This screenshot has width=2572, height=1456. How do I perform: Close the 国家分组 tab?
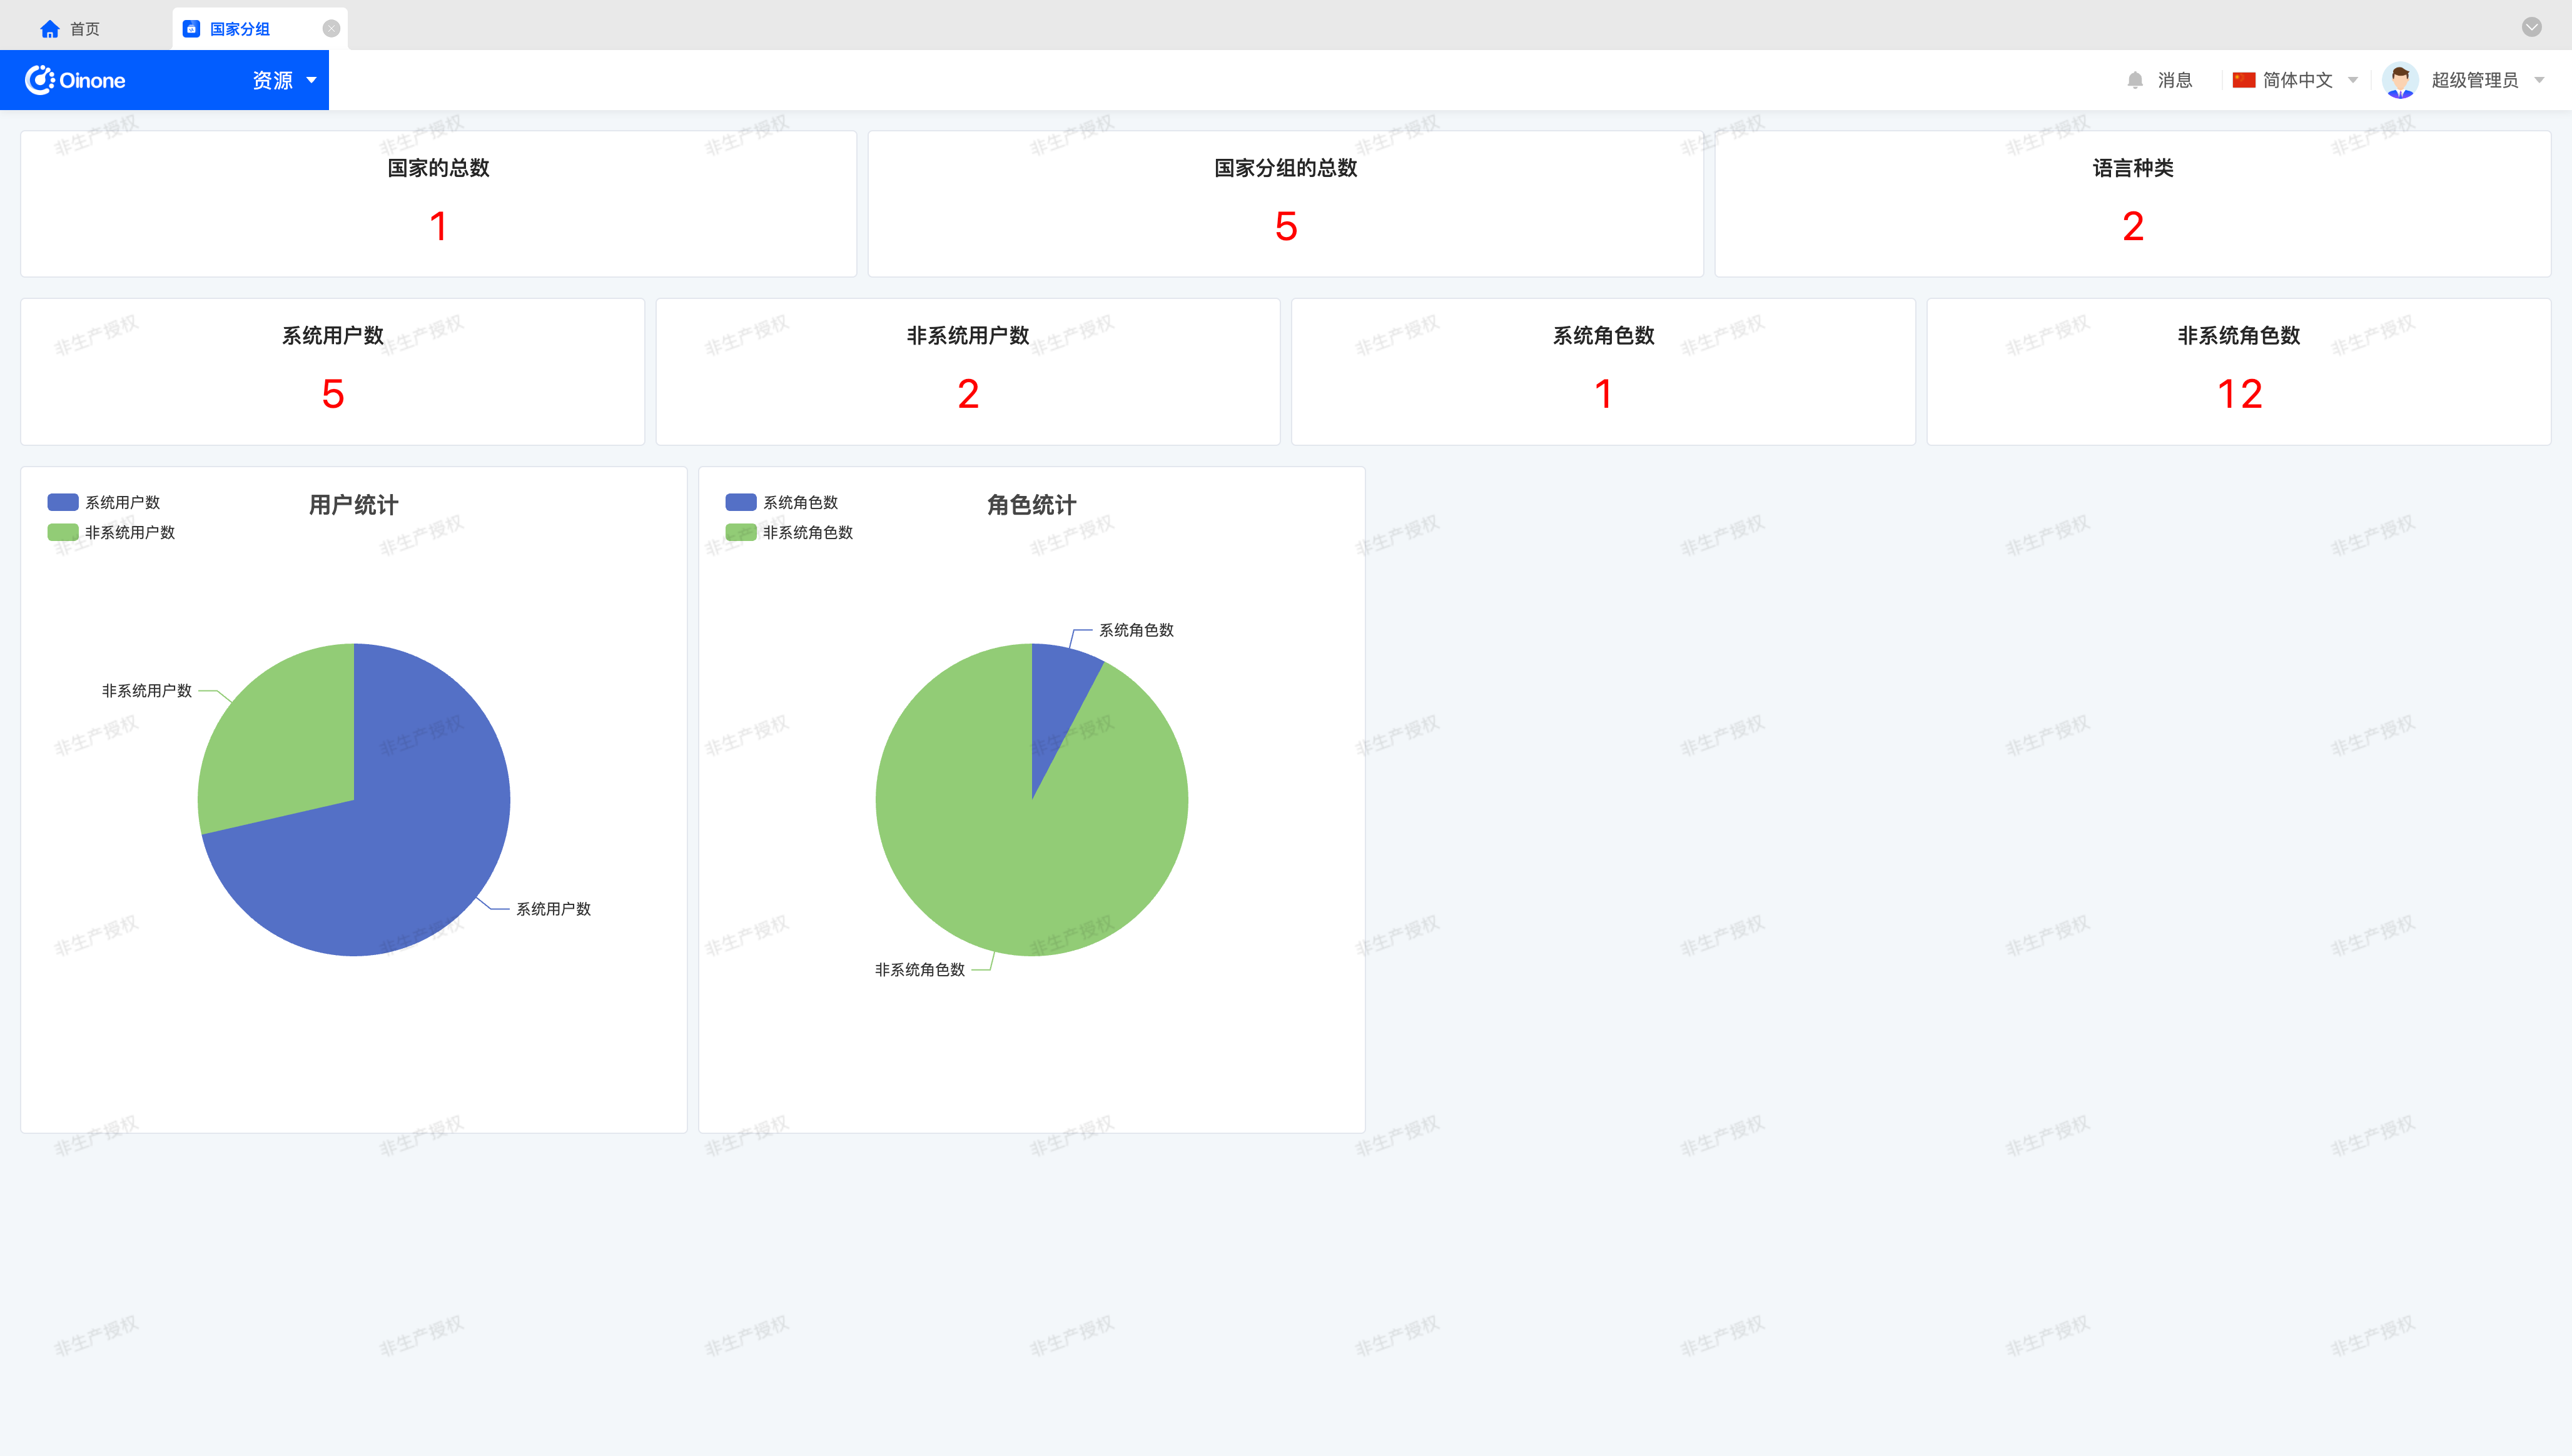tap(331, 29)
